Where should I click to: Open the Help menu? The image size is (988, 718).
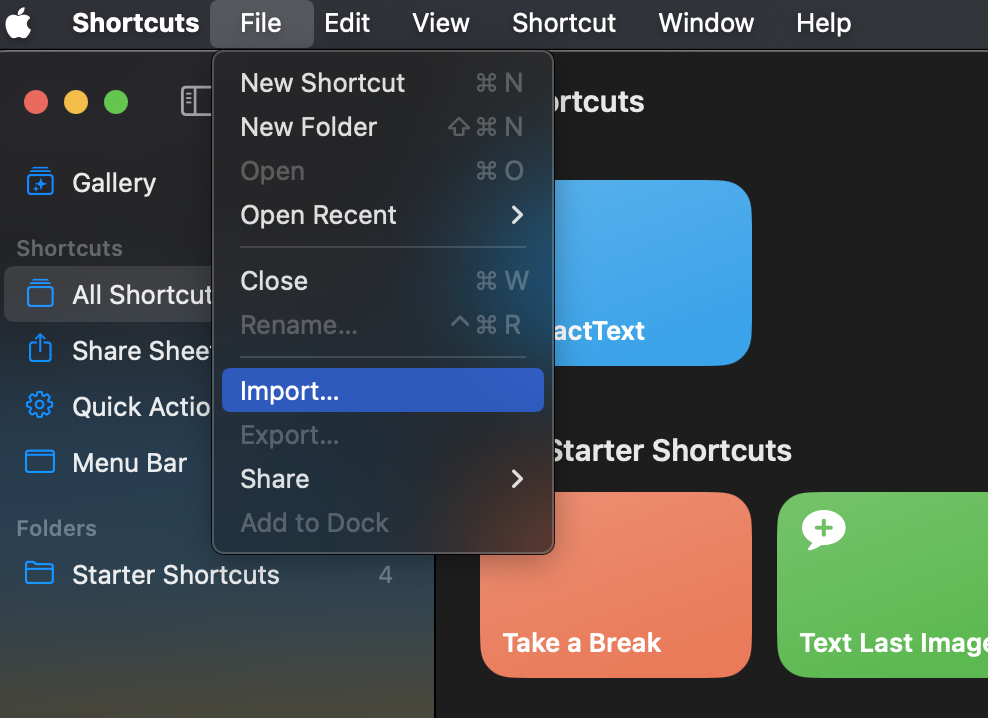click(823, 23)
